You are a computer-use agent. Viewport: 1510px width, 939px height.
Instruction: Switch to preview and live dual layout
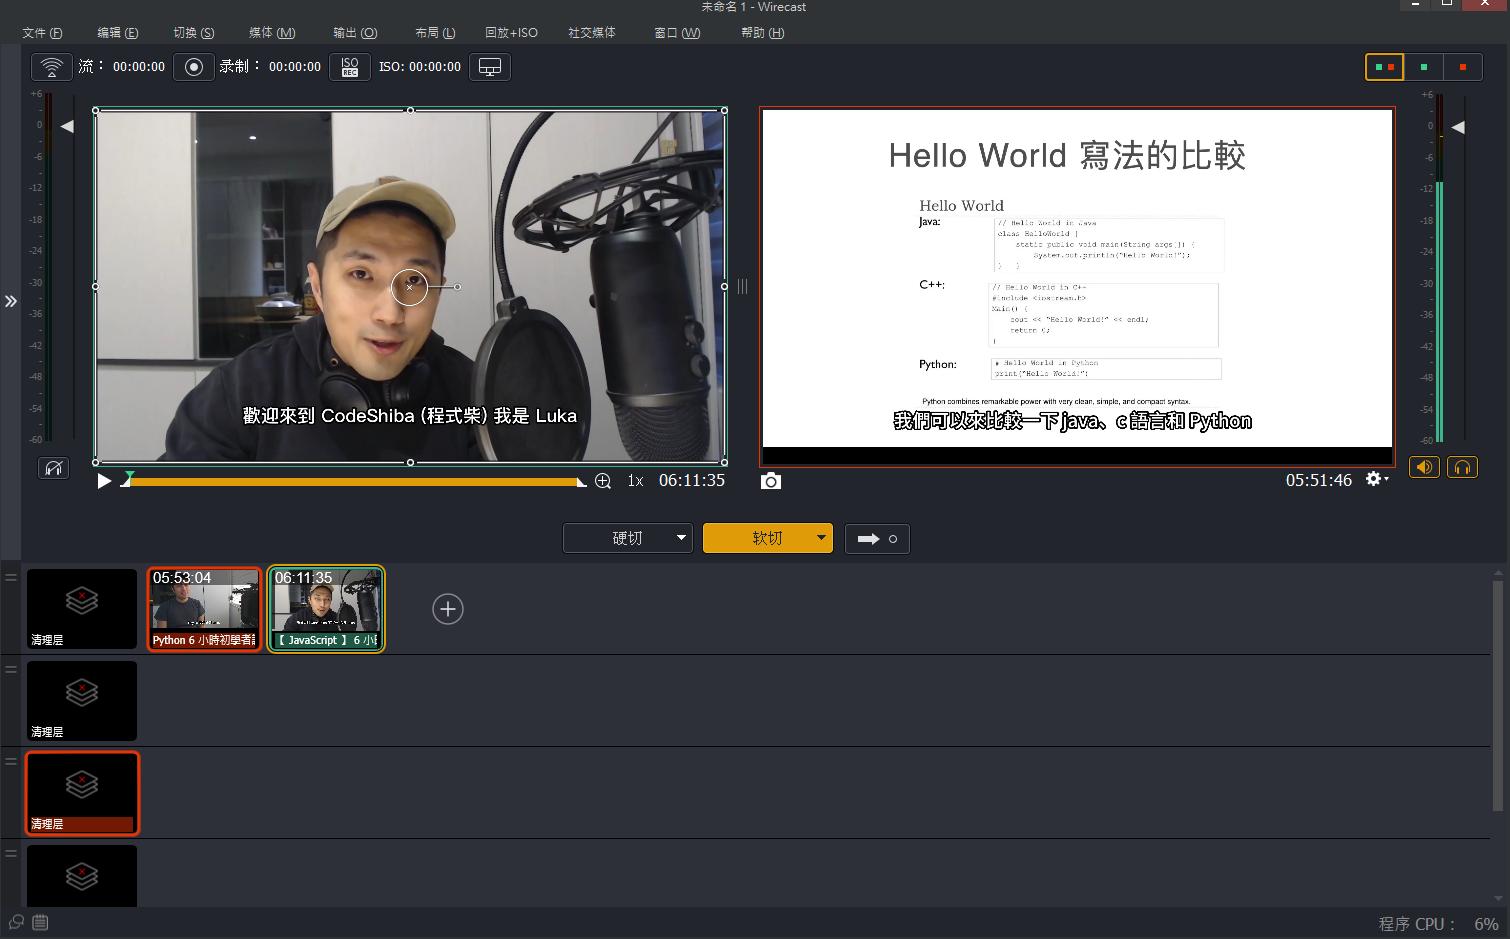click(x=1384, y=67)
